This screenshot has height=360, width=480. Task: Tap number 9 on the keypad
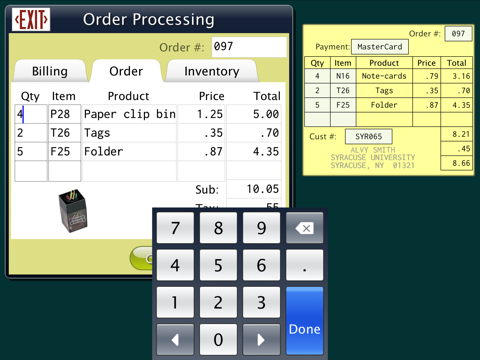(261, 228)
